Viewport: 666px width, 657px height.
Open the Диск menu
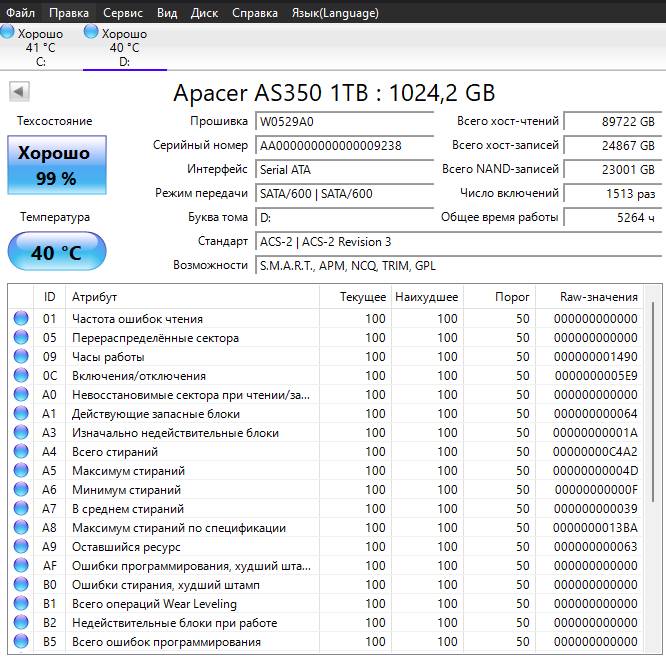204,13
